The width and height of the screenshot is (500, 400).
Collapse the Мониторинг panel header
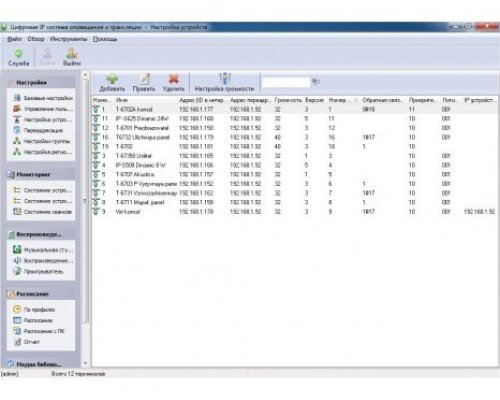click(x=41, y=174)
